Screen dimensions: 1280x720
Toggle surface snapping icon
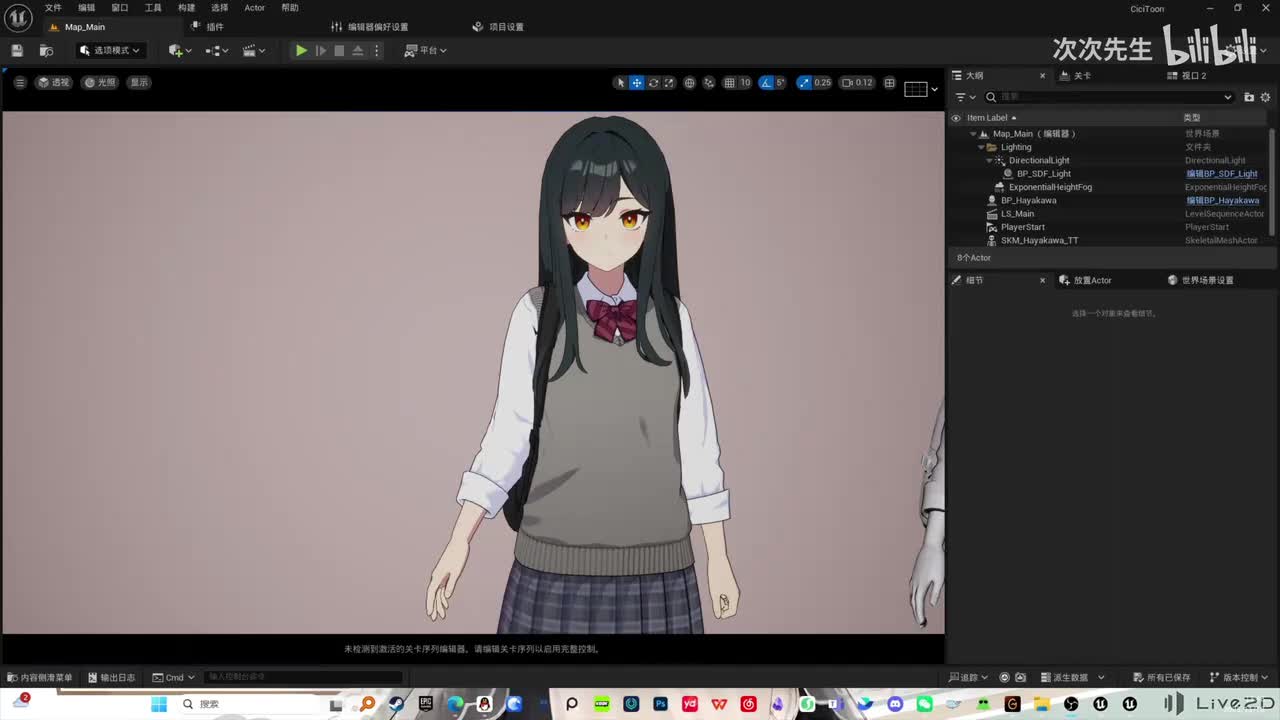click(709, 83)
